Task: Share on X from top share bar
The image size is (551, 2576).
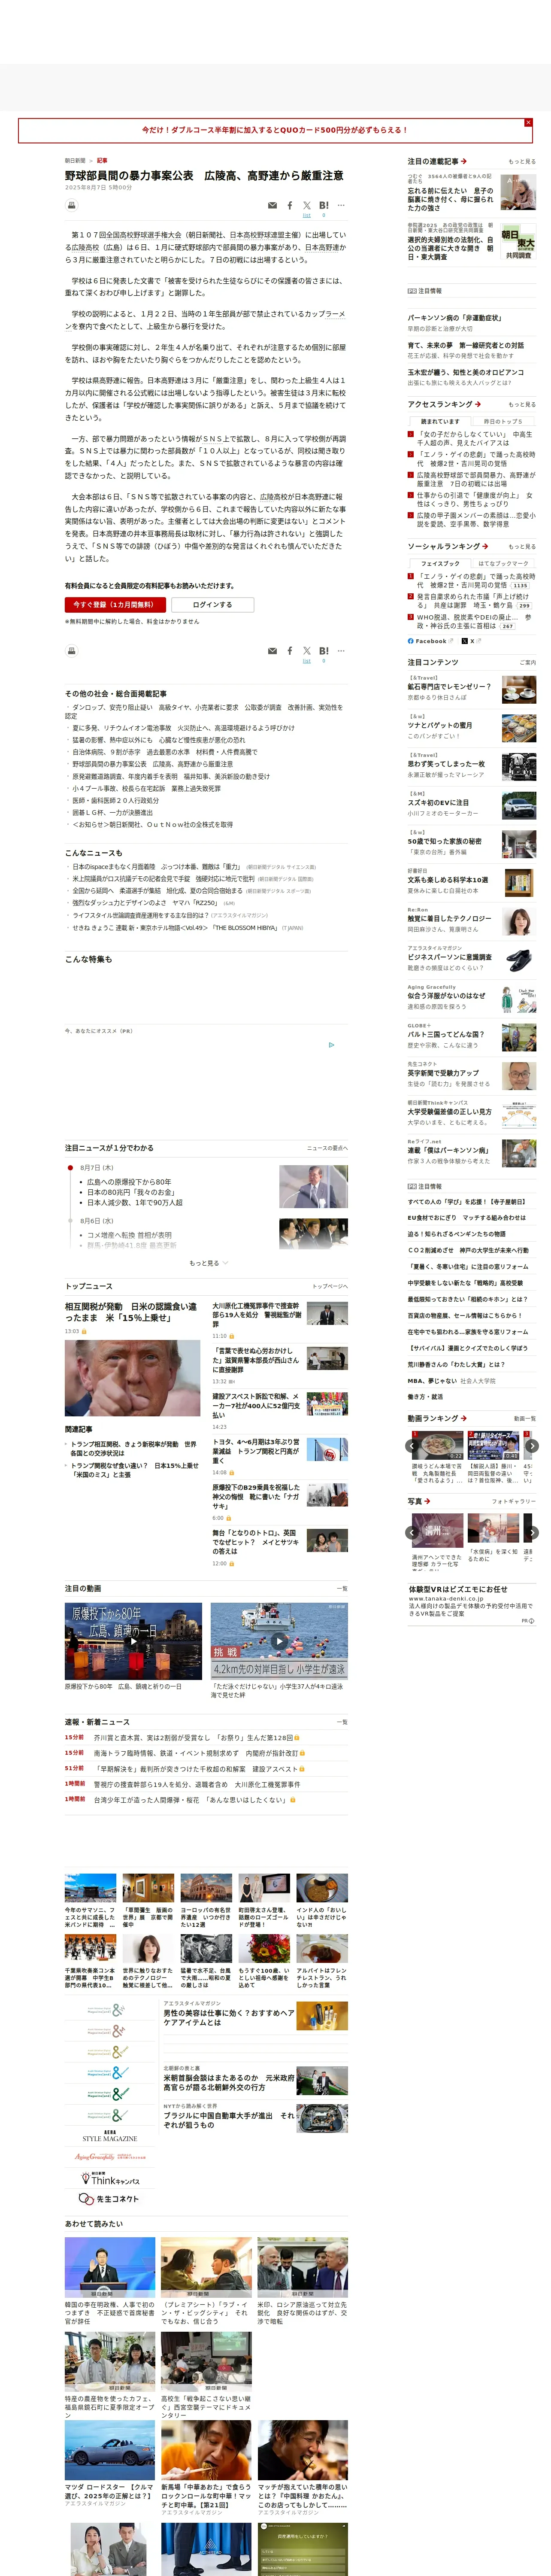Action: coord(307,205)
